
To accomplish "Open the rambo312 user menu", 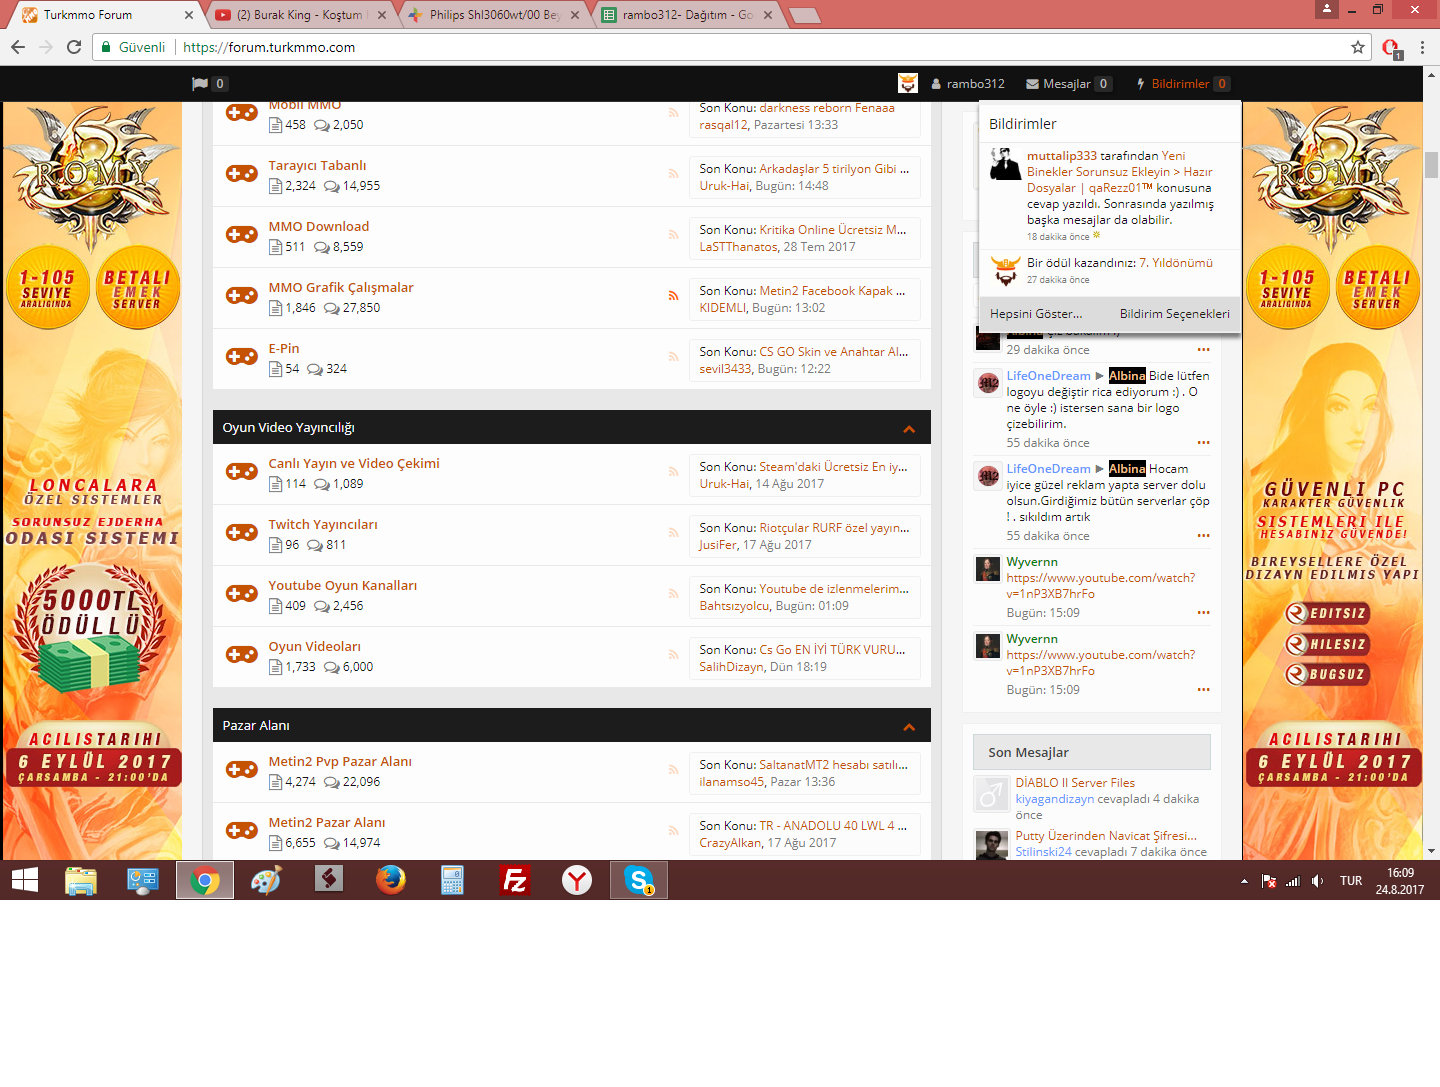I will point(968,84).
